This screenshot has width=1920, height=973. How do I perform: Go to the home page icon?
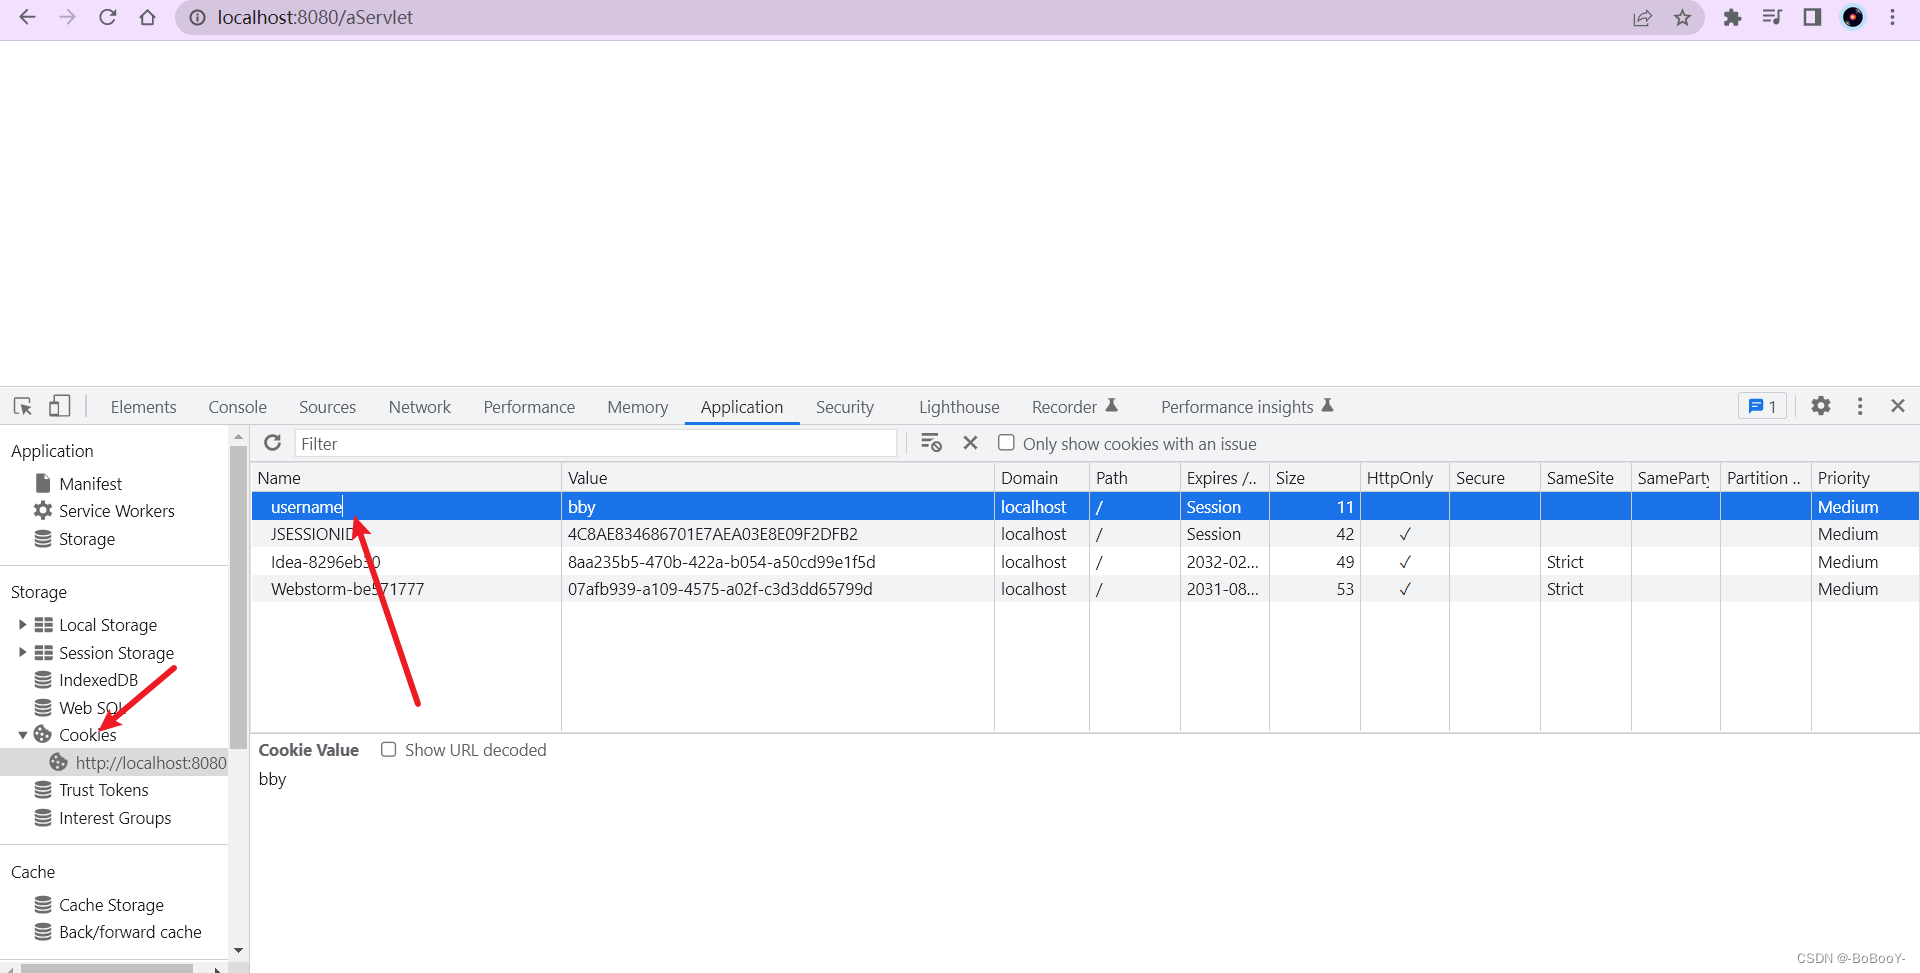tap(148, 17)
